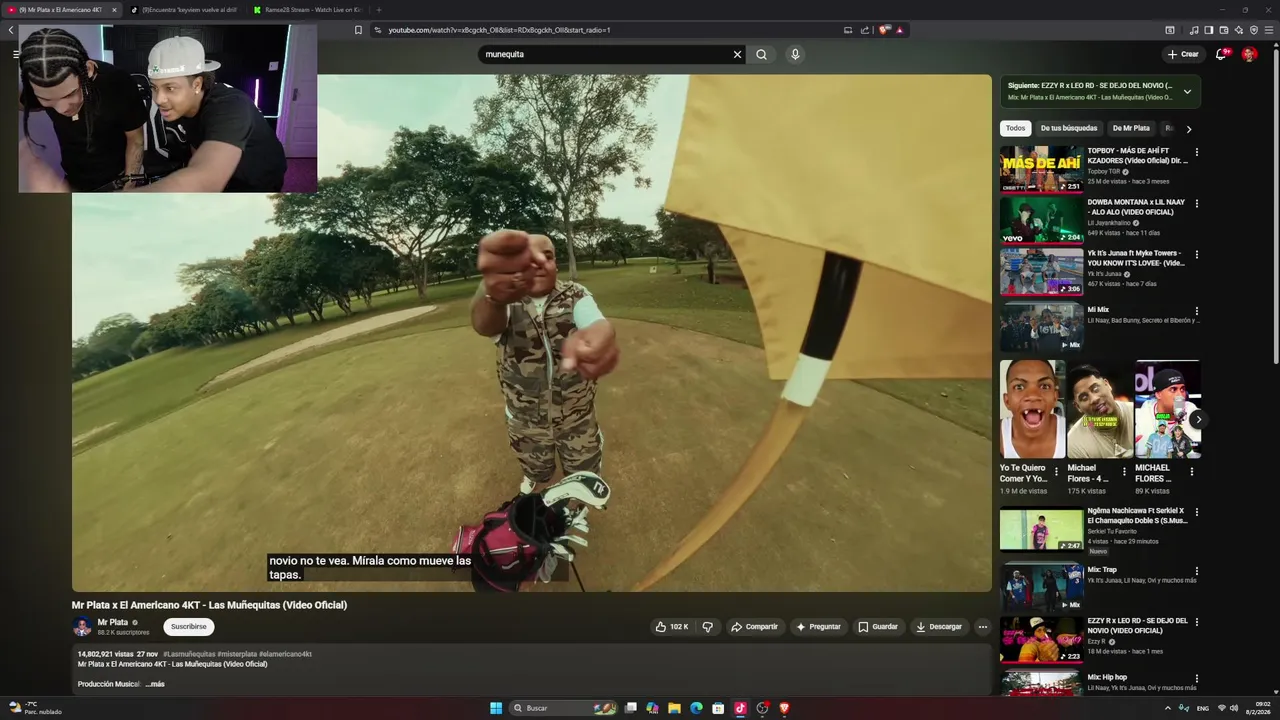Click the Preguntar button
Screen dimensions: 1280x720
818,627
